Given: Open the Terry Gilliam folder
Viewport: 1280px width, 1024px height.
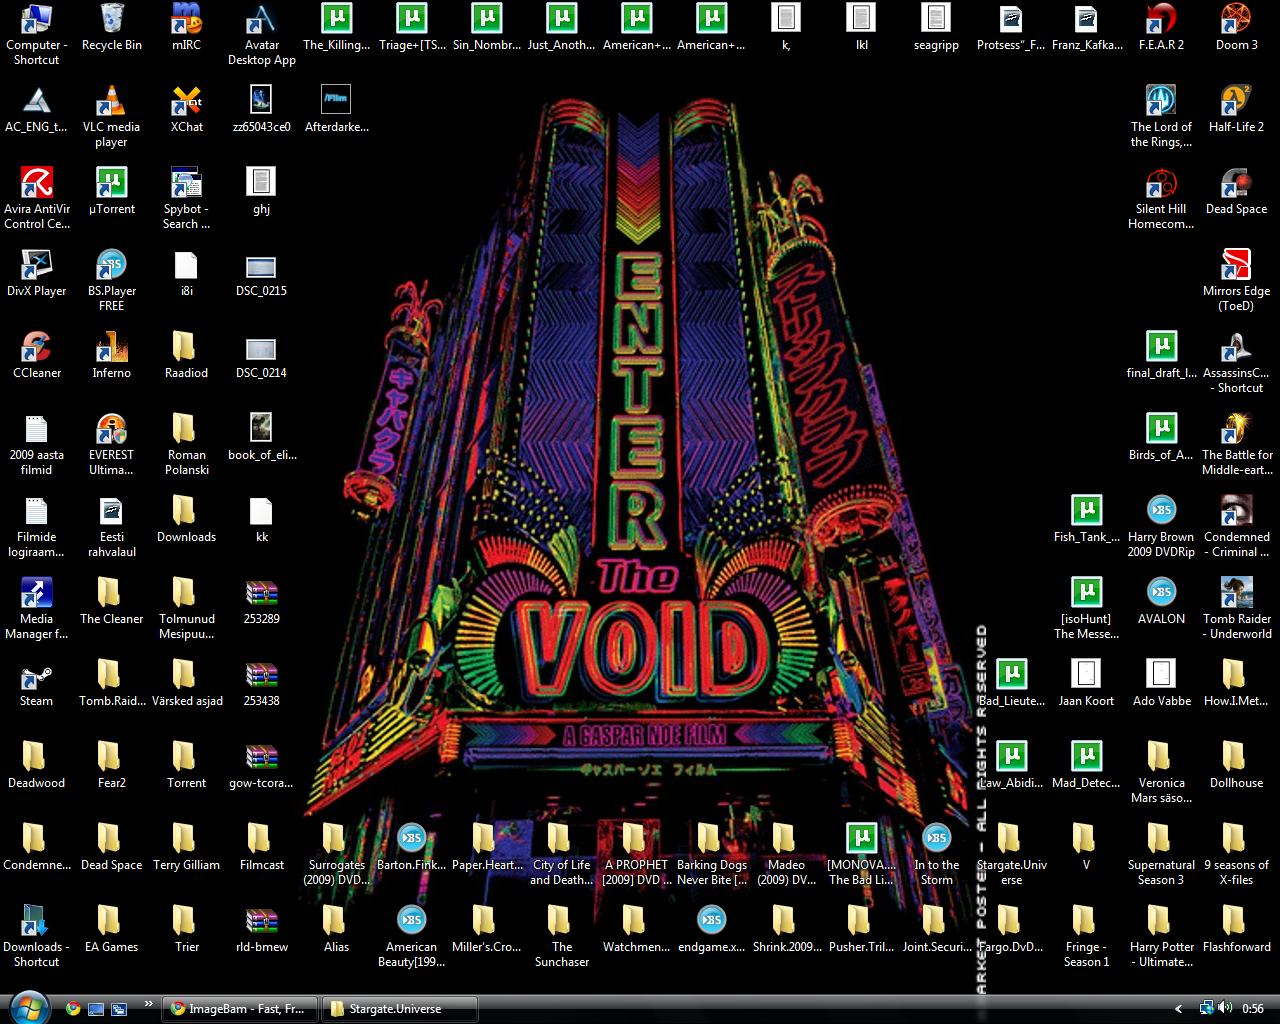Looking at the screenshot, I should point(186,848).
